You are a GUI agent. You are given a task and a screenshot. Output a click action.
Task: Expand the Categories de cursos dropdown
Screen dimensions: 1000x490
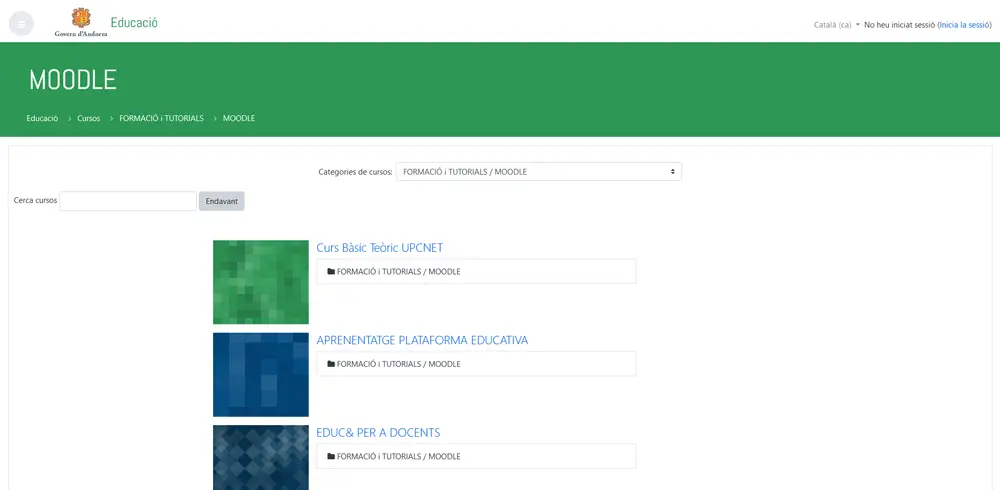[x=538, y=172]
